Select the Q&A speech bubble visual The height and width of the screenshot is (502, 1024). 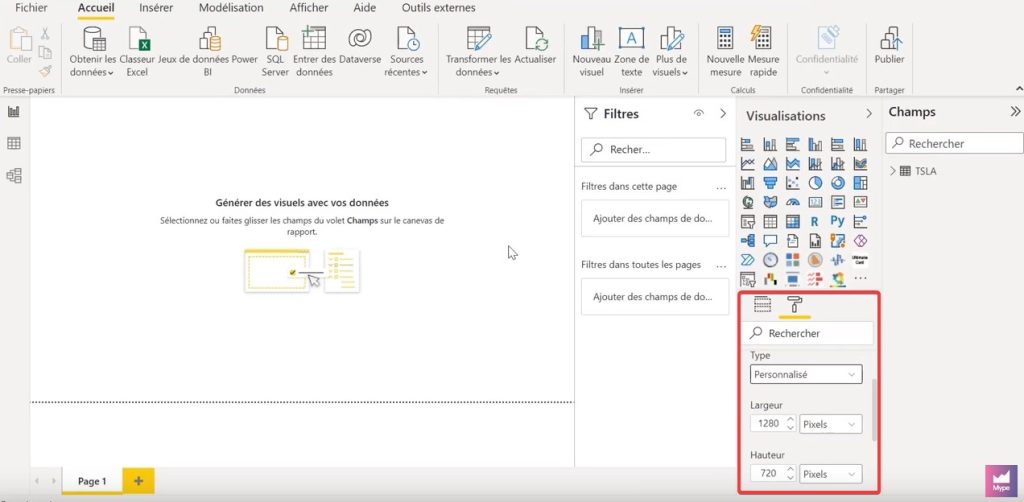[x=771, y=241]
